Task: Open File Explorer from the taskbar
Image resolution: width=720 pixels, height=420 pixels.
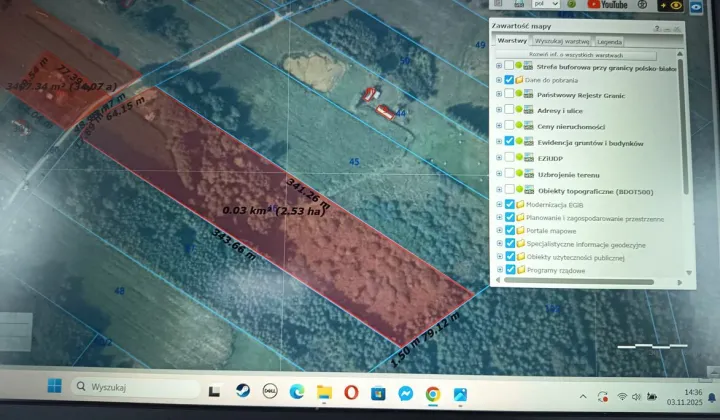Action: pyautogui.click(x=324, y=392)
